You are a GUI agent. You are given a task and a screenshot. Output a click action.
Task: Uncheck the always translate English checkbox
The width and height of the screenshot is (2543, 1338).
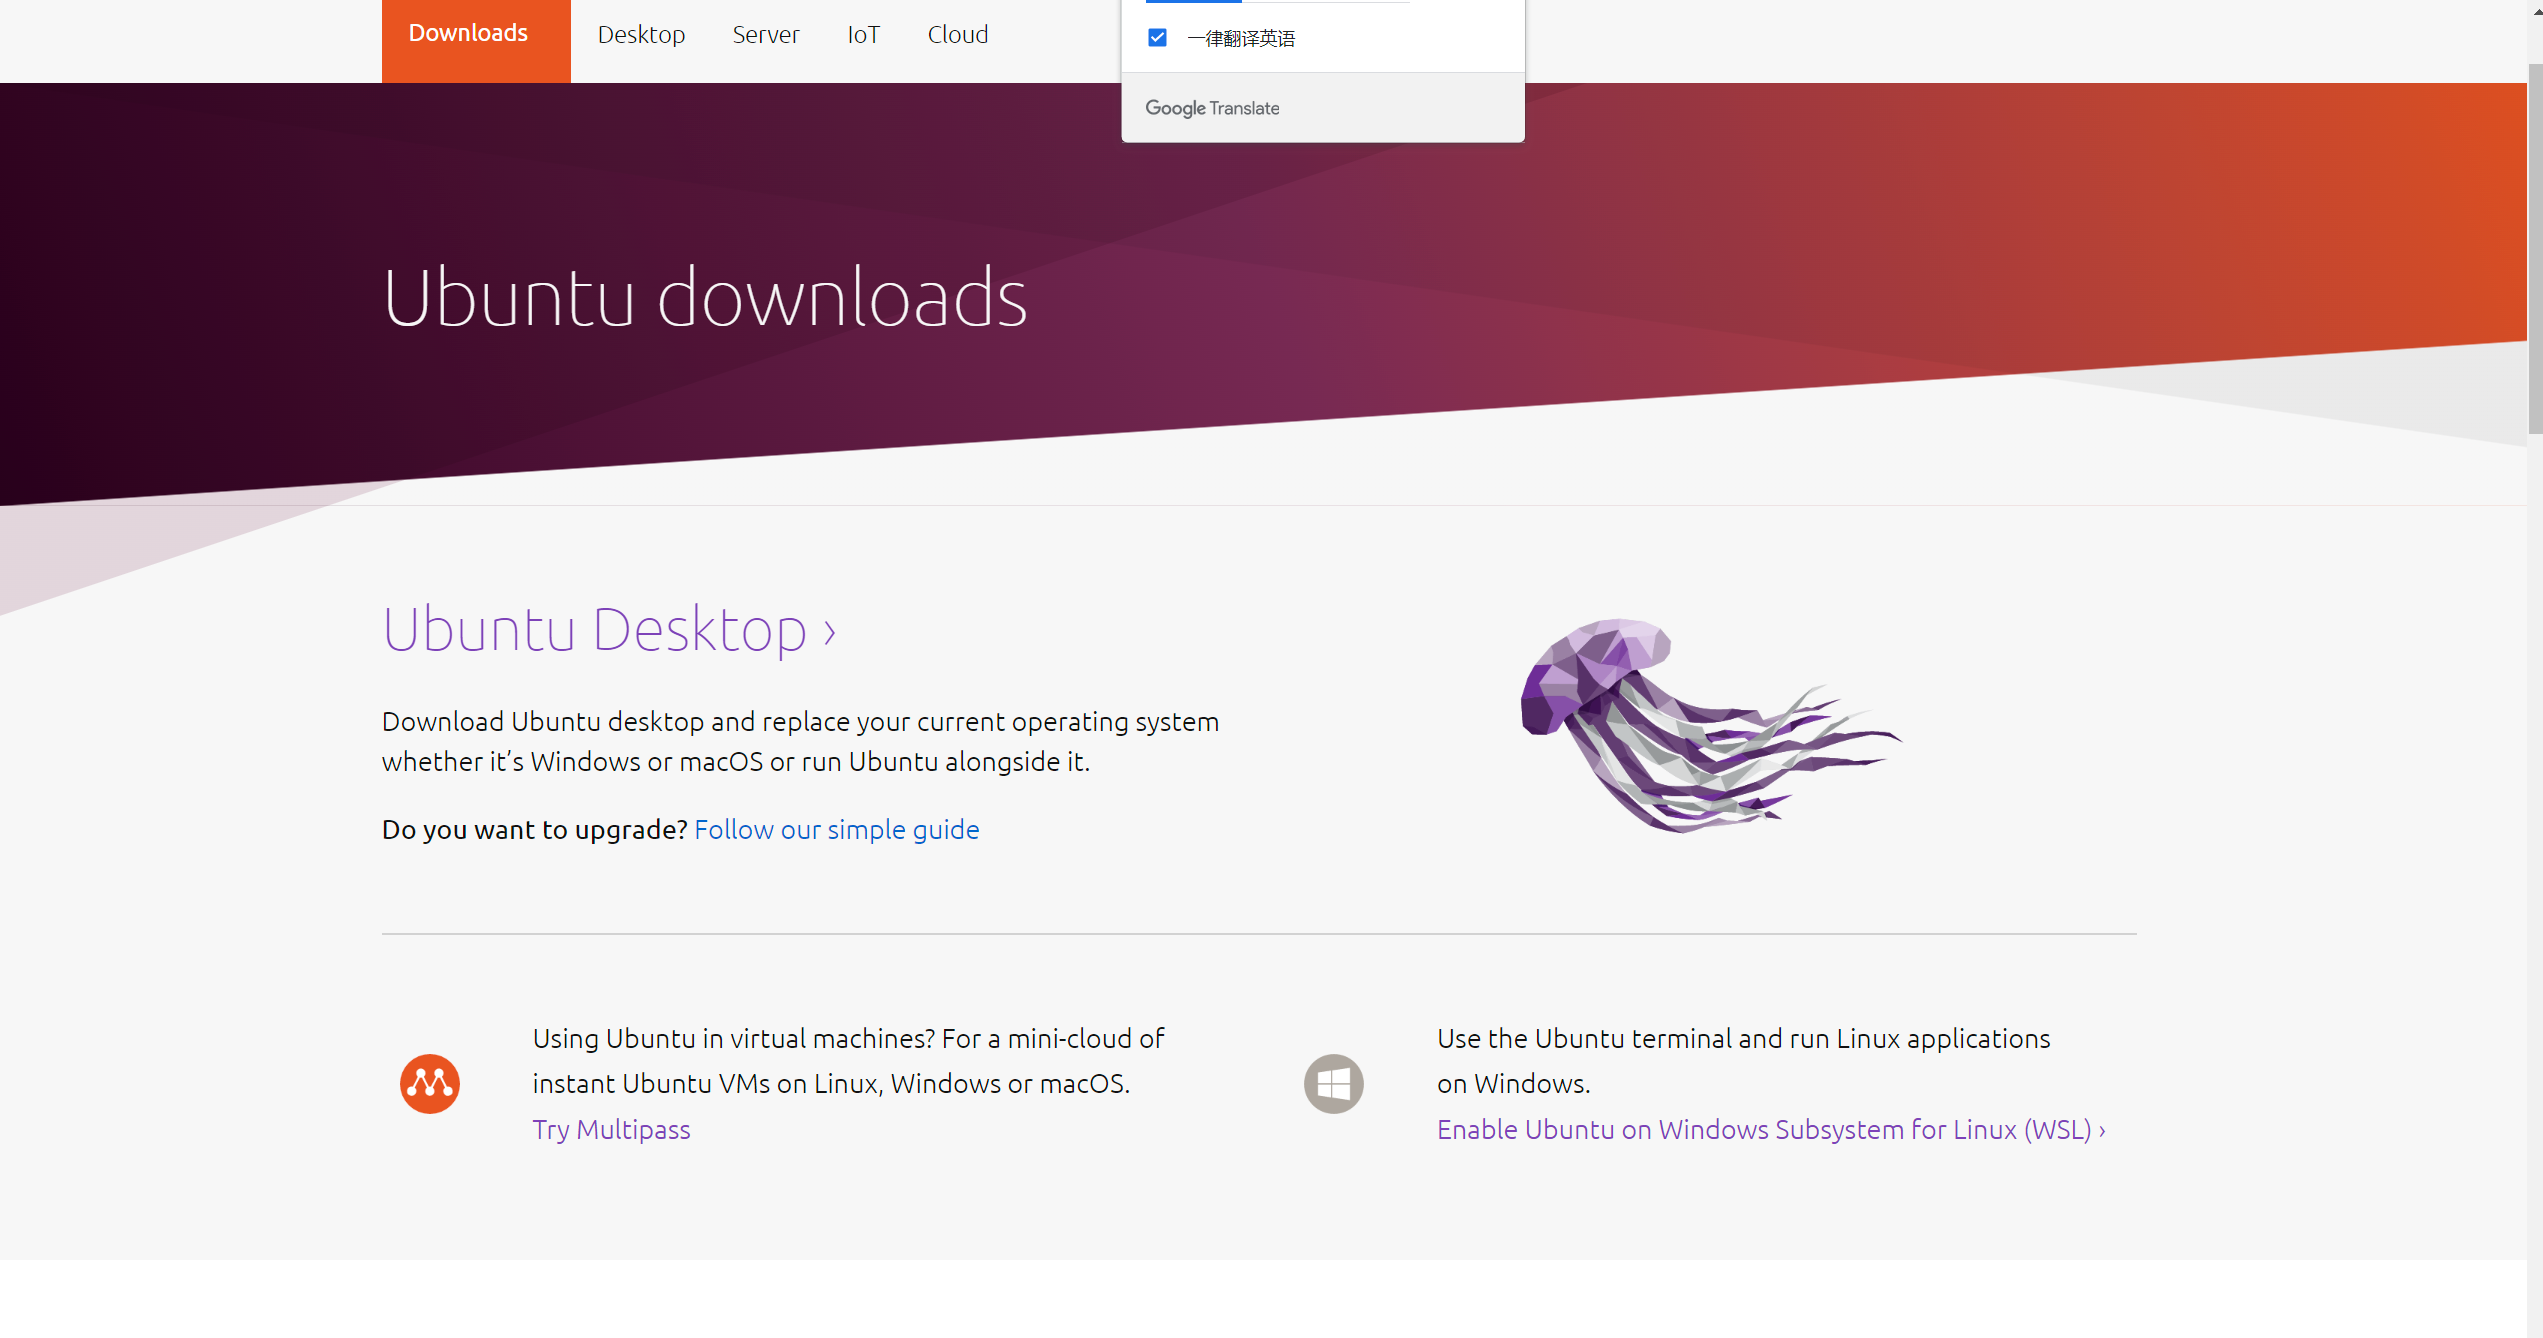tap(1157, 38)
